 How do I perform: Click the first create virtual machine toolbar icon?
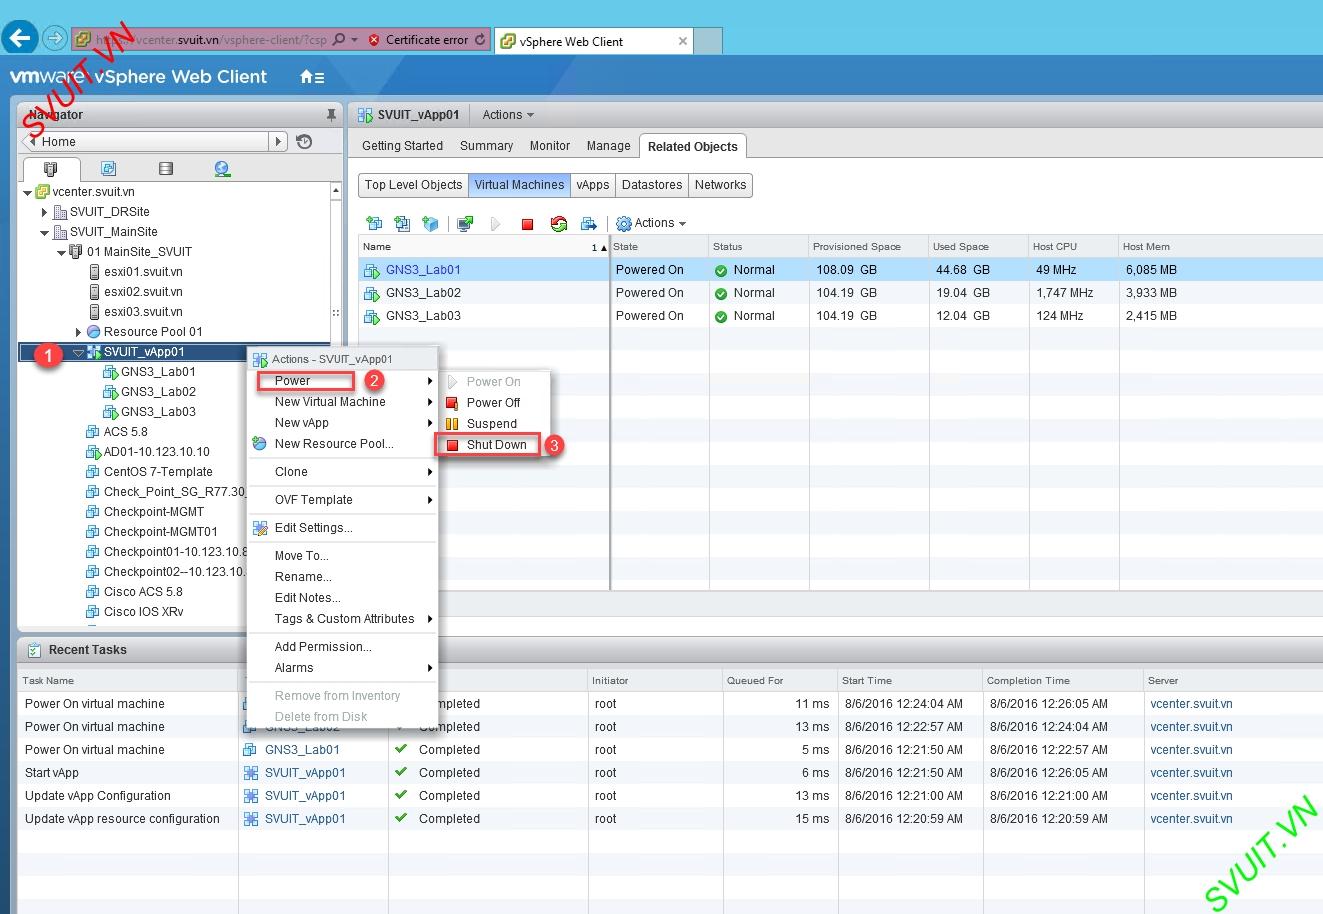point(374,223)
